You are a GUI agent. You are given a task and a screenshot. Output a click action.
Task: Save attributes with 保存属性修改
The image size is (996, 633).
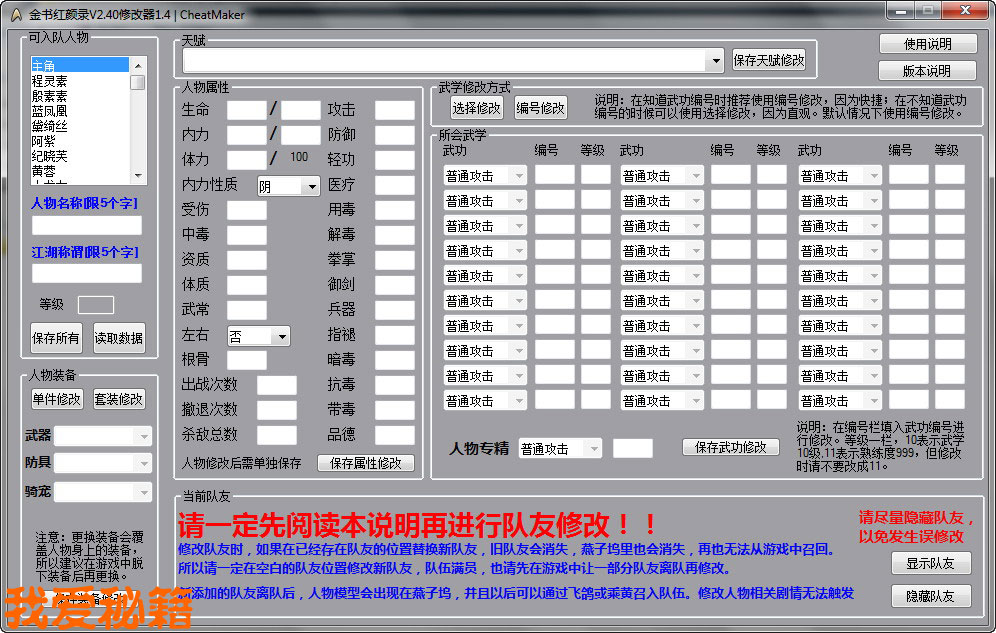365,463
